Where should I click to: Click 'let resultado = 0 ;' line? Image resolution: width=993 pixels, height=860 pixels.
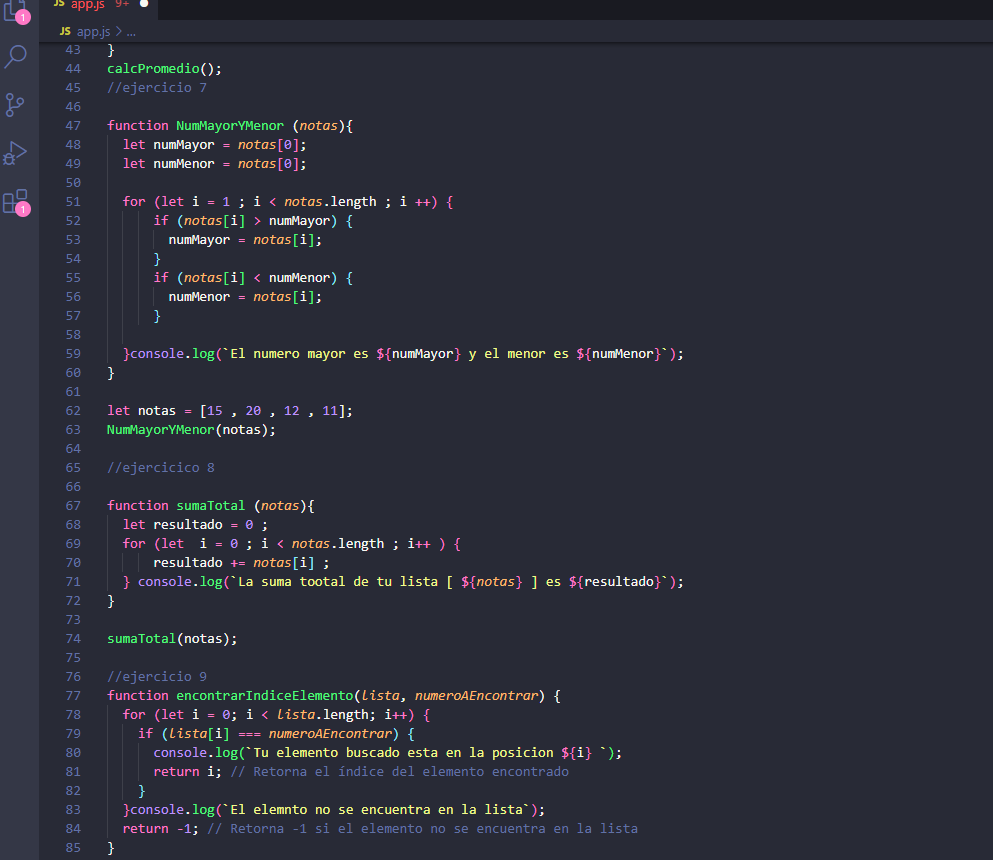pos(195,524)
